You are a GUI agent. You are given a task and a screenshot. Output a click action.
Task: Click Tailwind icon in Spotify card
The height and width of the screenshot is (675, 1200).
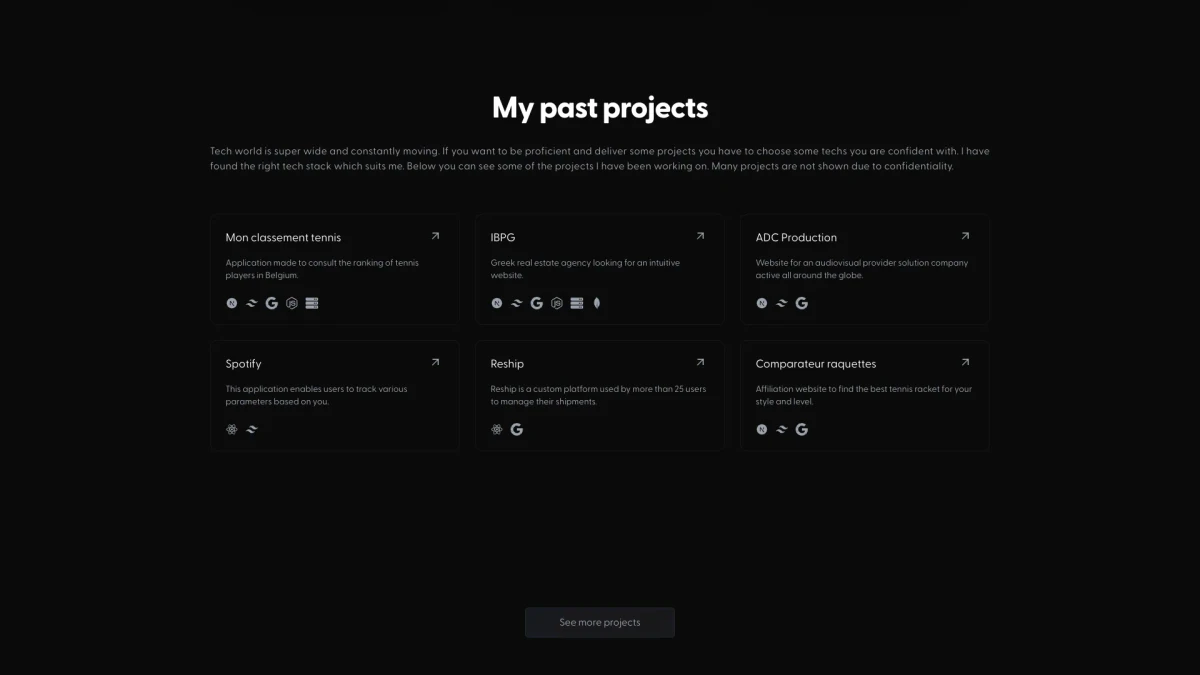point(252,429)
